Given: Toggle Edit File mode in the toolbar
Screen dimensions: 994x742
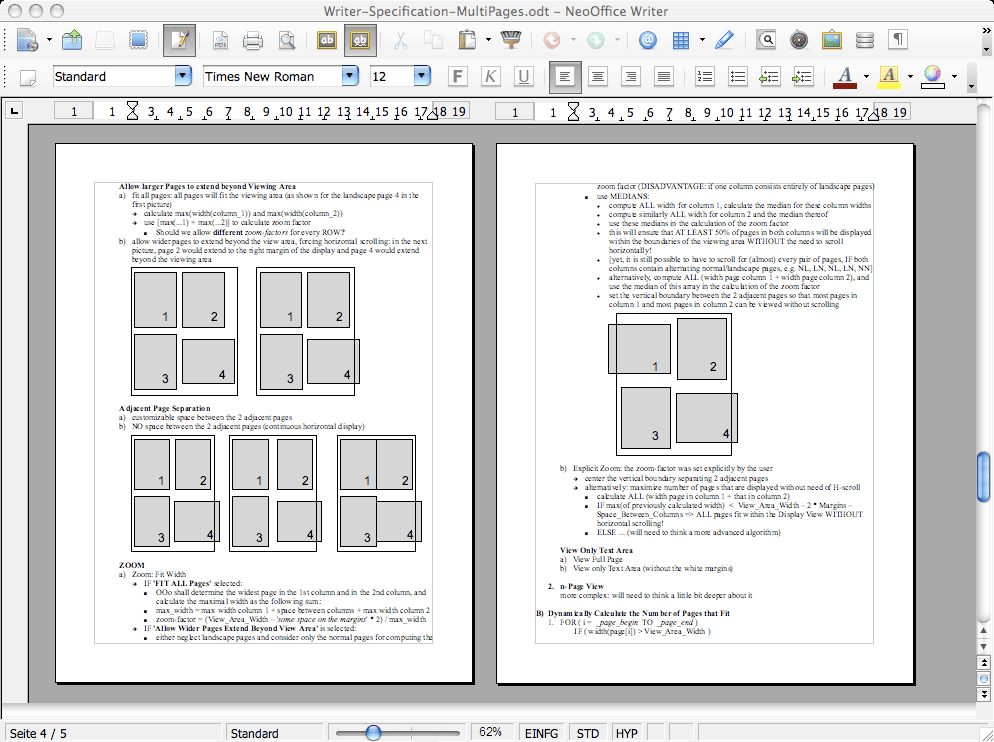Looking at the screenshot, I should coord(182,40).
